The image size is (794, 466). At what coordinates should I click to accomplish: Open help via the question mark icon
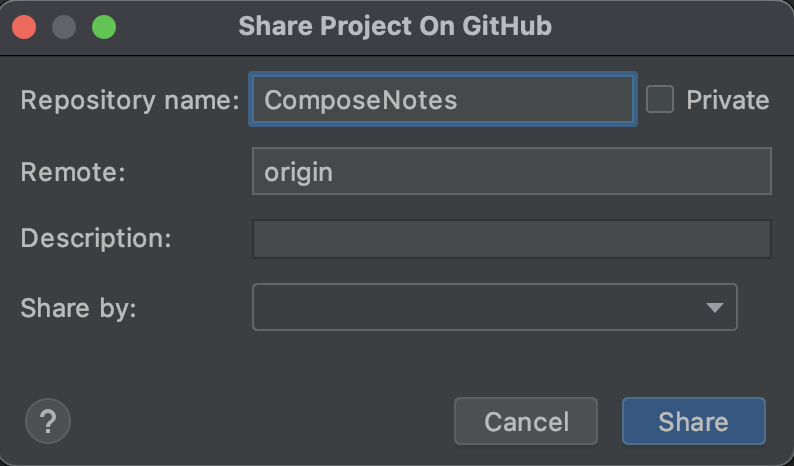pos(47,421)
